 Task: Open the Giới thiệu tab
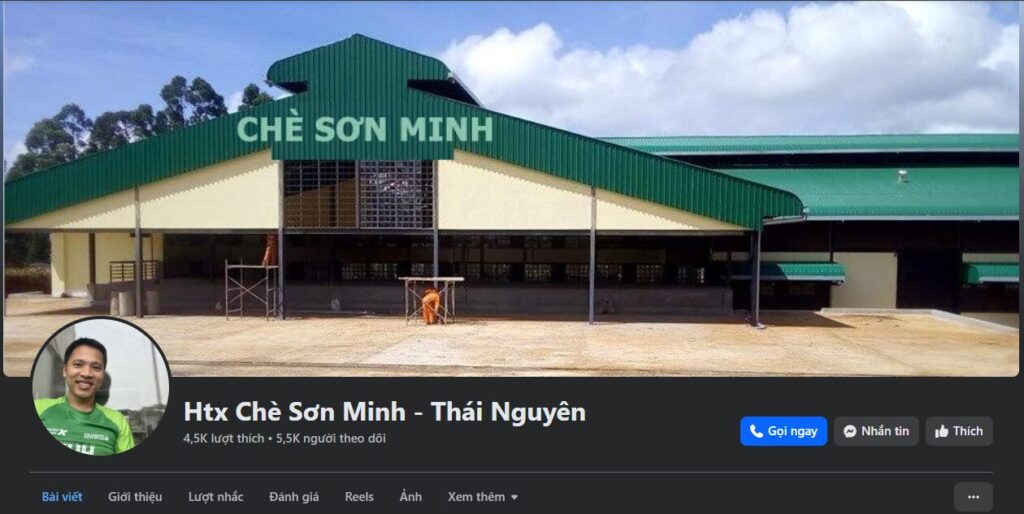pyautogui.click(x=135, y=497)
